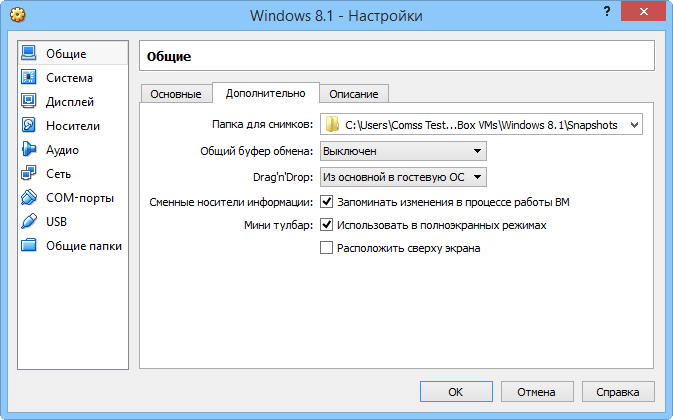Close the settings window
The height and width of the screenshot is (420, 673).
click(x=643, y=12)
